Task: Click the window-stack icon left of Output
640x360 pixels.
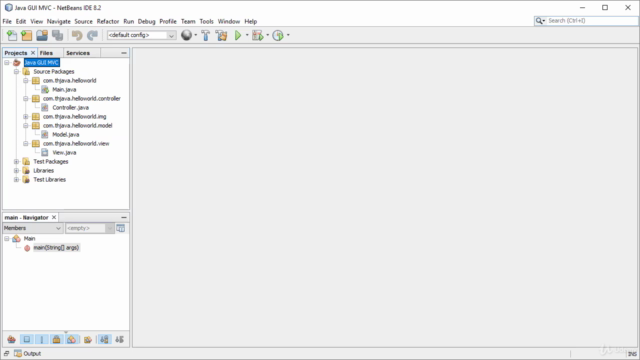Action: [x=7, y=353]
